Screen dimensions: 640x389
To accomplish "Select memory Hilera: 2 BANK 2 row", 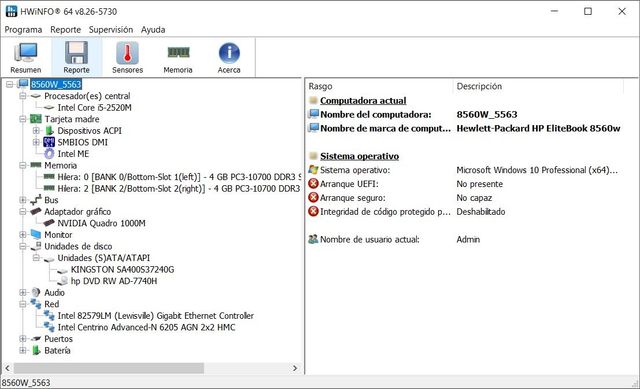I will 179,188.
